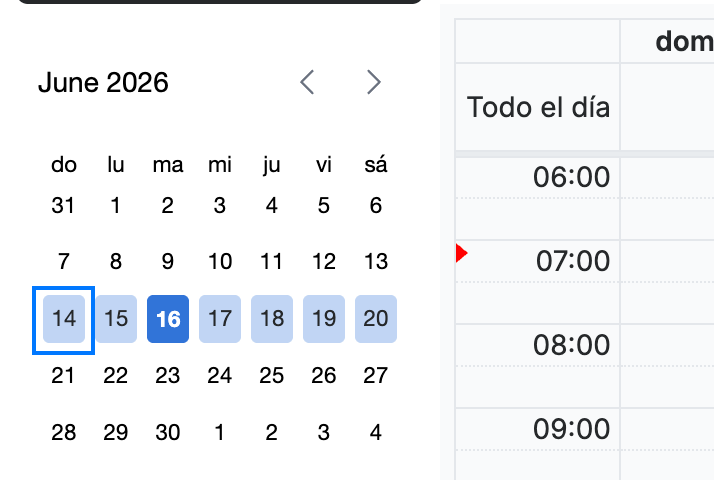Select June 14 in mini calendar
714x480 pixels.
(64, 319)
